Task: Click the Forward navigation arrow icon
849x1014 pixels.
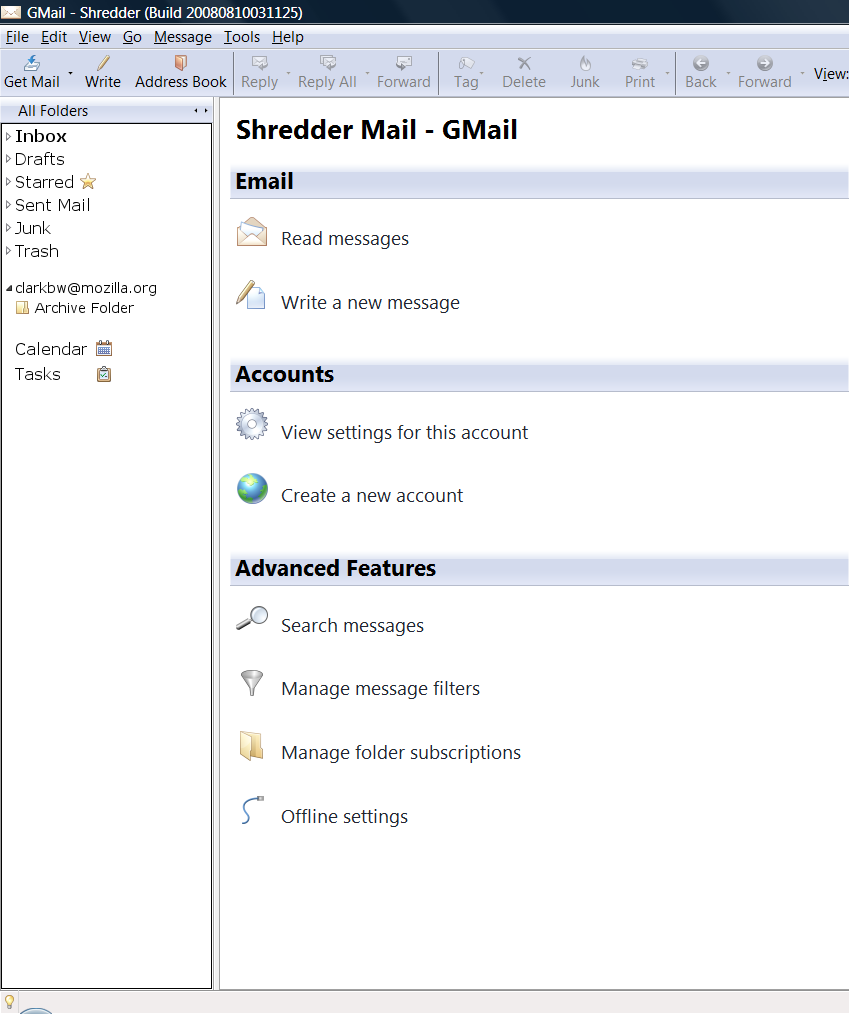Action: (764, 63)
